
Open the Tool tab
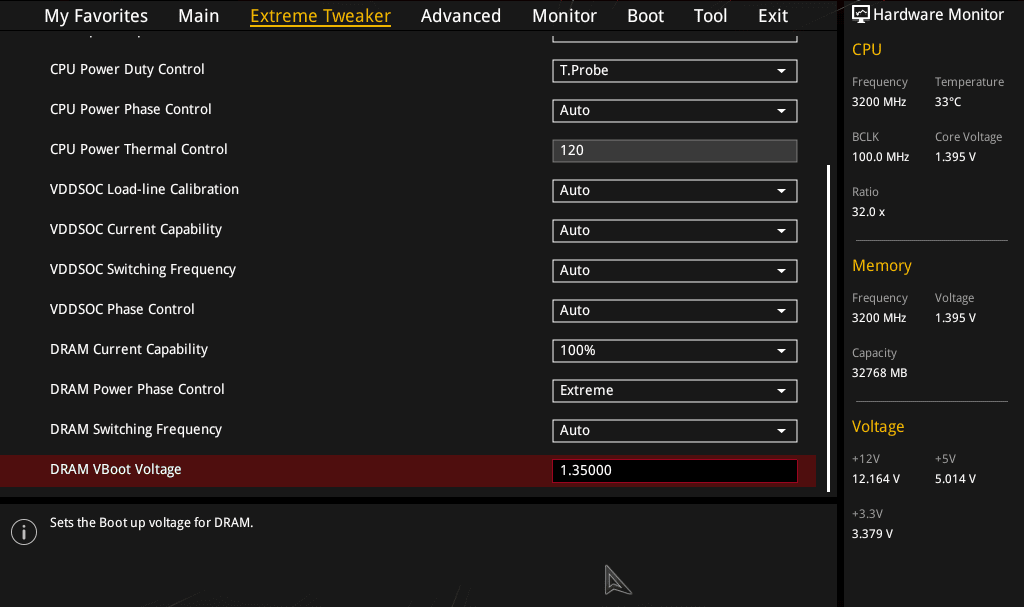(x=711, y=16)
